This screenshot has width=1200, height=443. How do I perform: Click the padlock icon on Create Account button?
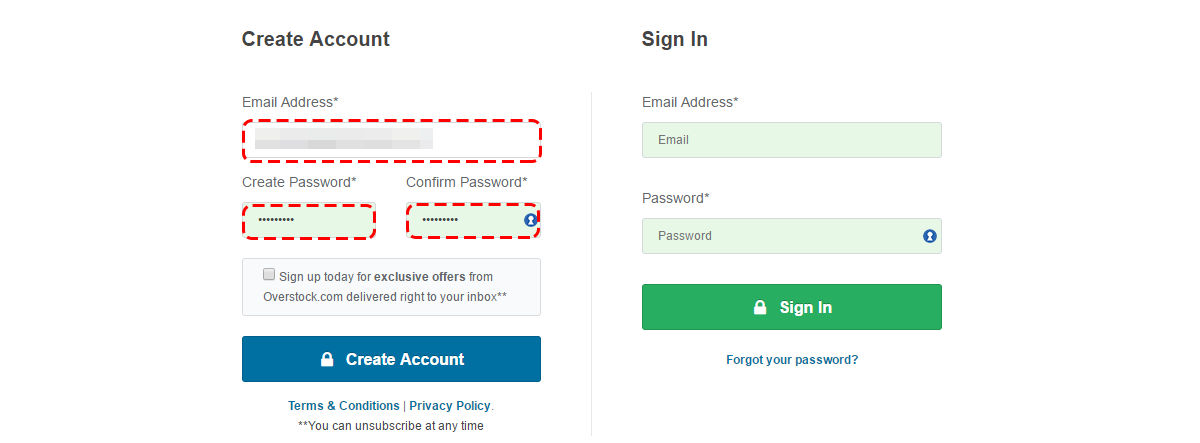point(326,359)
